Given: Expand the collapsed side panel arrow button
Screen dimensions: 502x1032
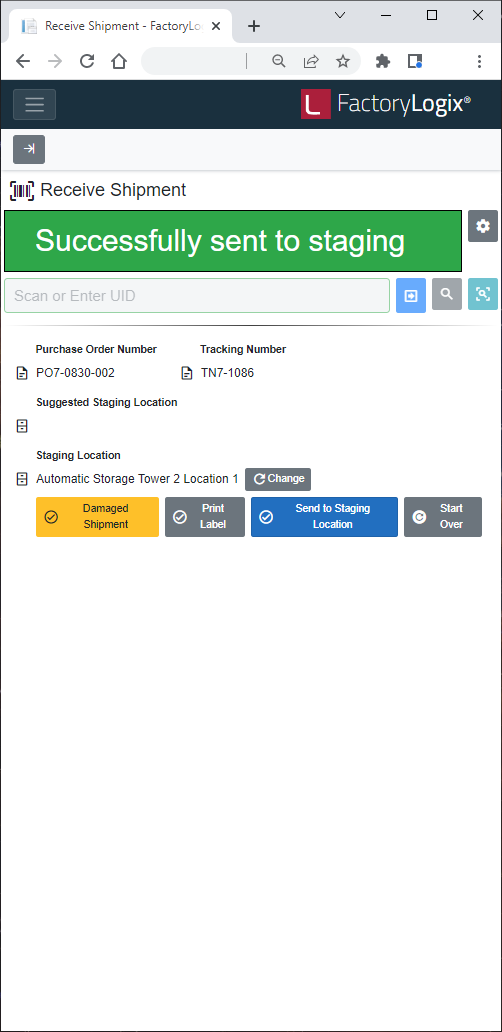Looking at the screenshot, I should tap(29, 149).
